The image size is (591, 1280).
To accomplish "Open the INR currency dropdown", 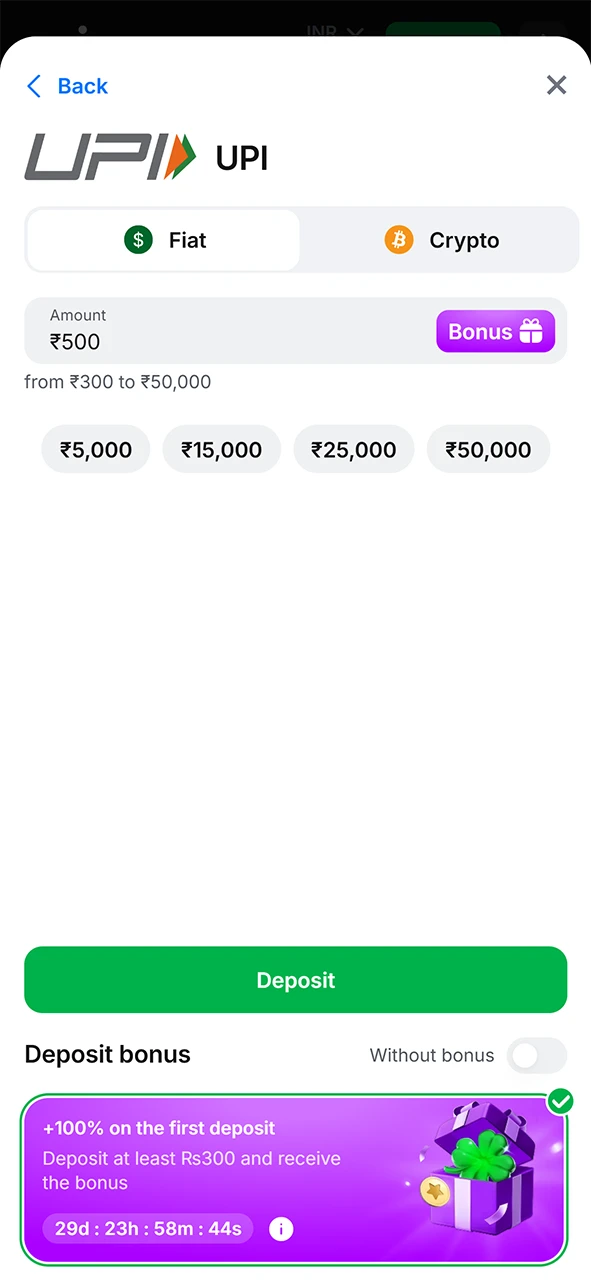I will tap(333, 30).
